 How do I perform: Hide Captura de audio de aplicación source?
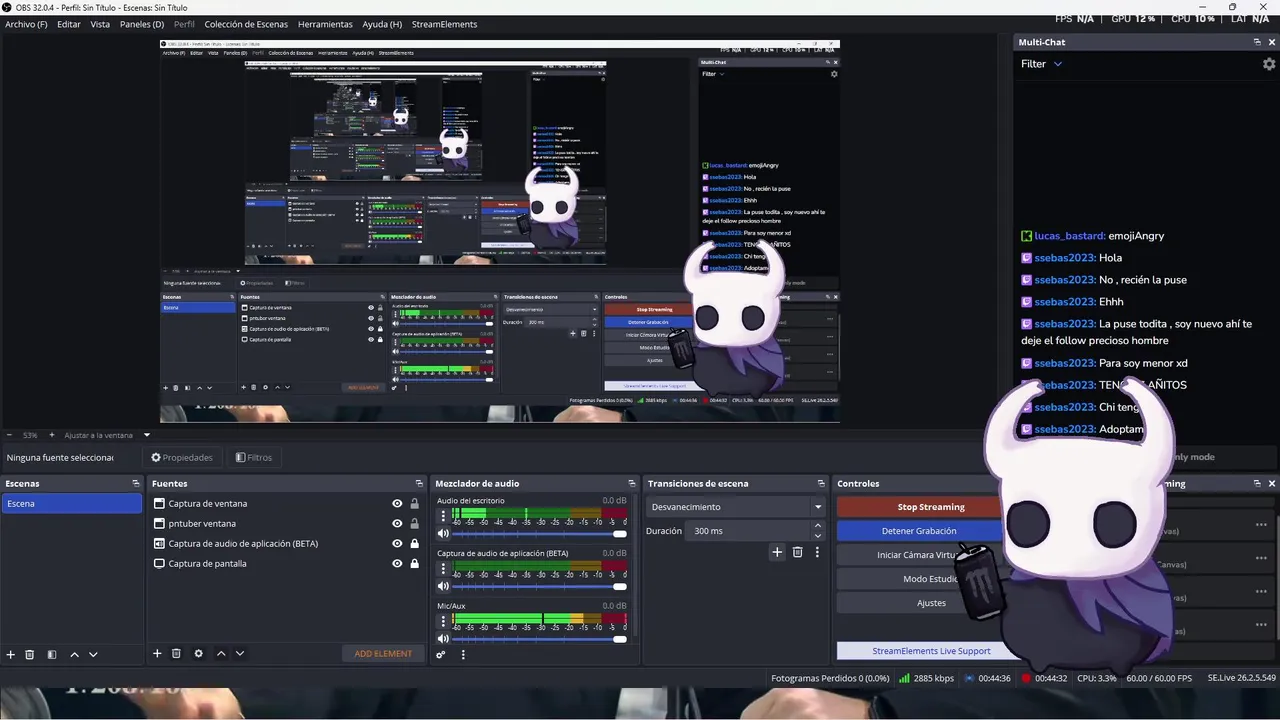click(397, 543)
